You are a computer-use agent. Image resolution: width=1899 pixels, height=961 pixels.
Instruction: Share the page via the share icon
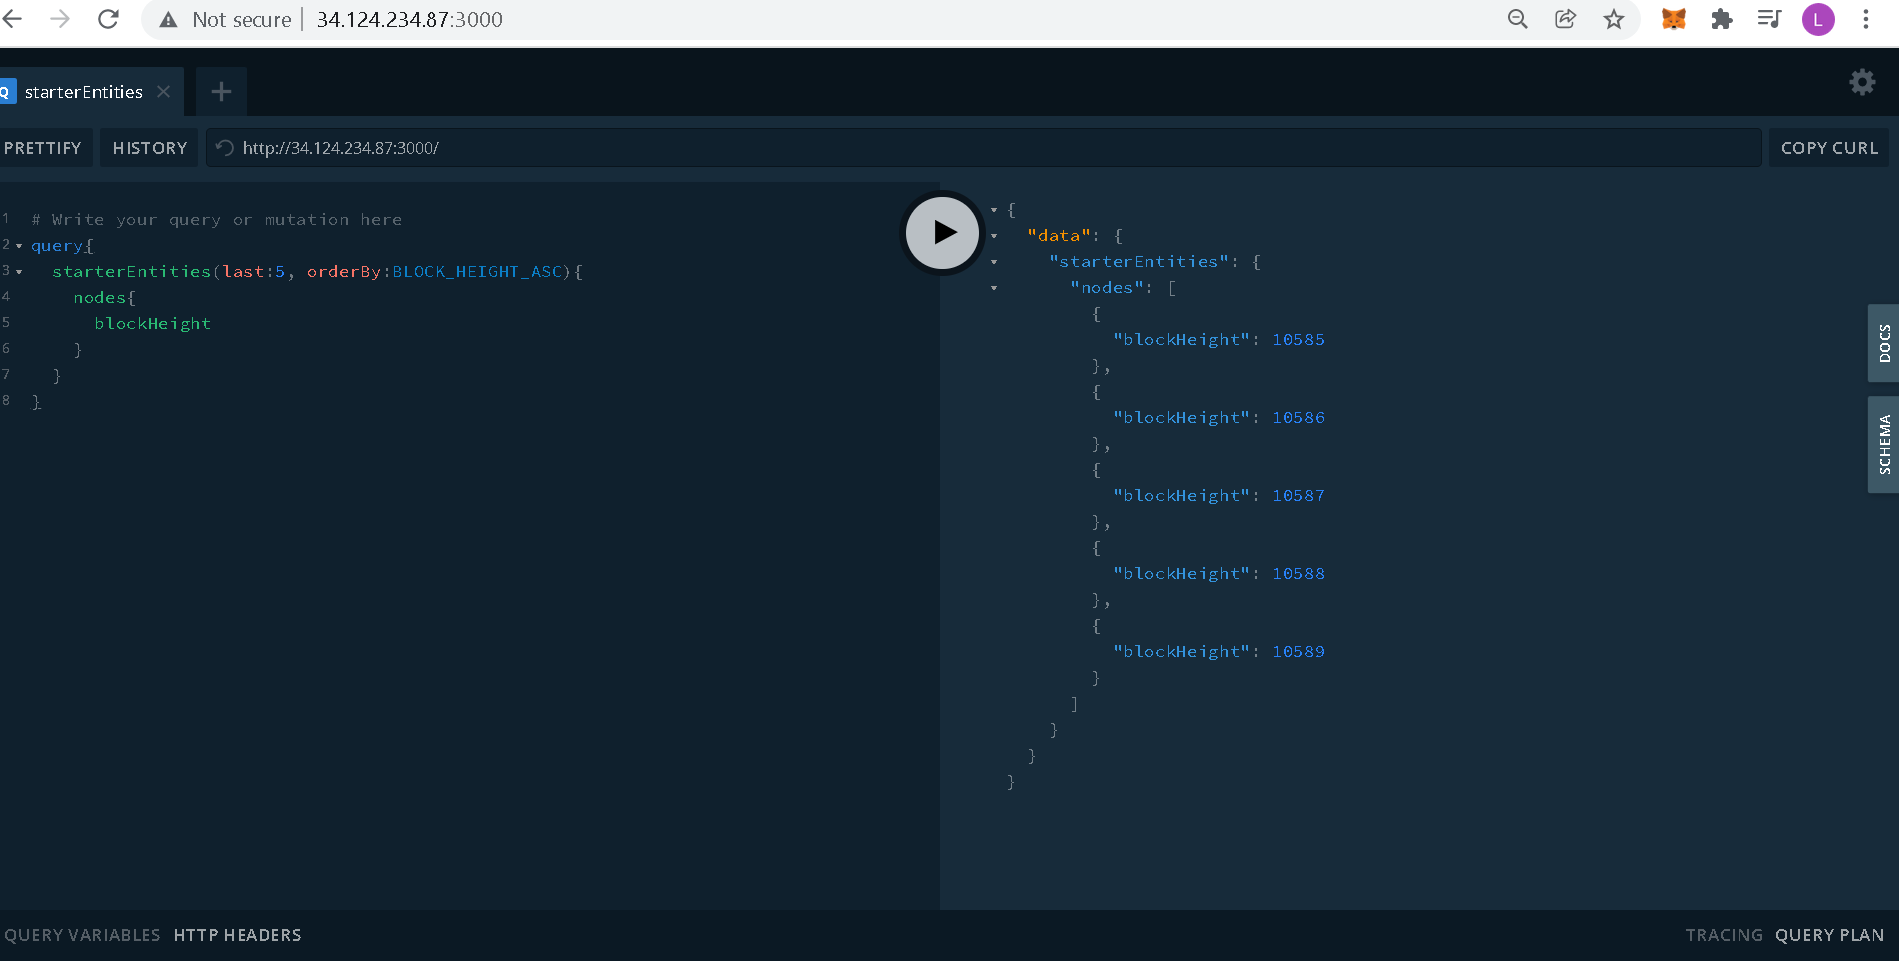tap(1565, 19)
